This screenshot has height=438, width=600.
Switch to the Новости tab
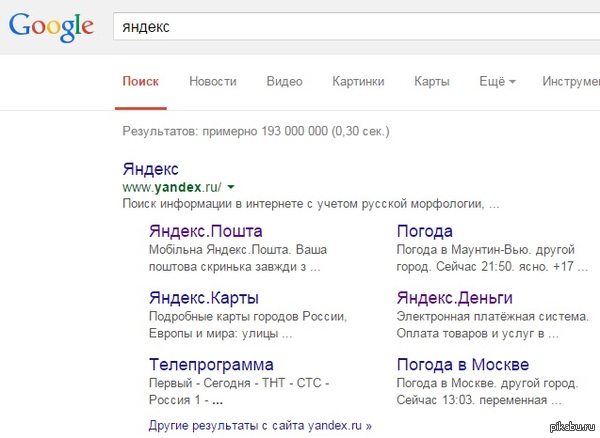coord(213,81)
